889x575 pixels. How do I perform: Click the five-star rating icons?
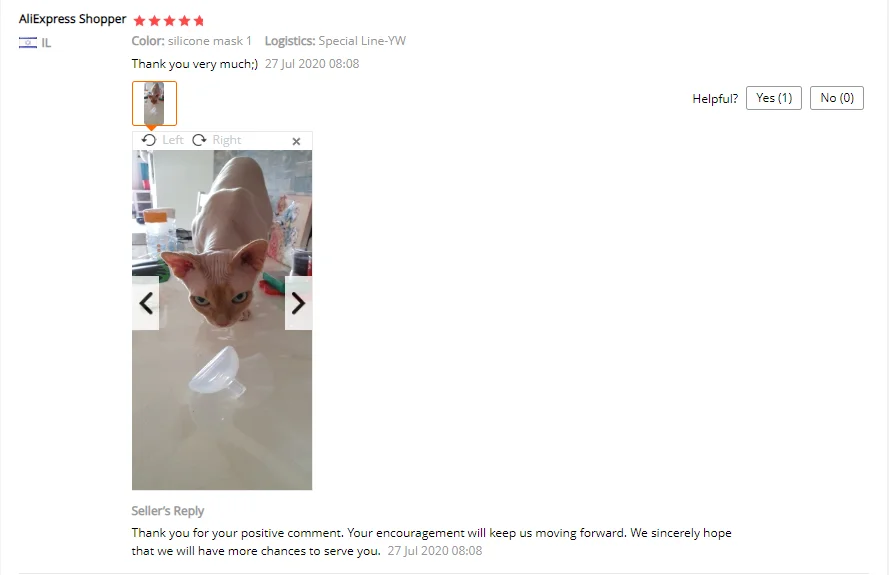(168, 21)
